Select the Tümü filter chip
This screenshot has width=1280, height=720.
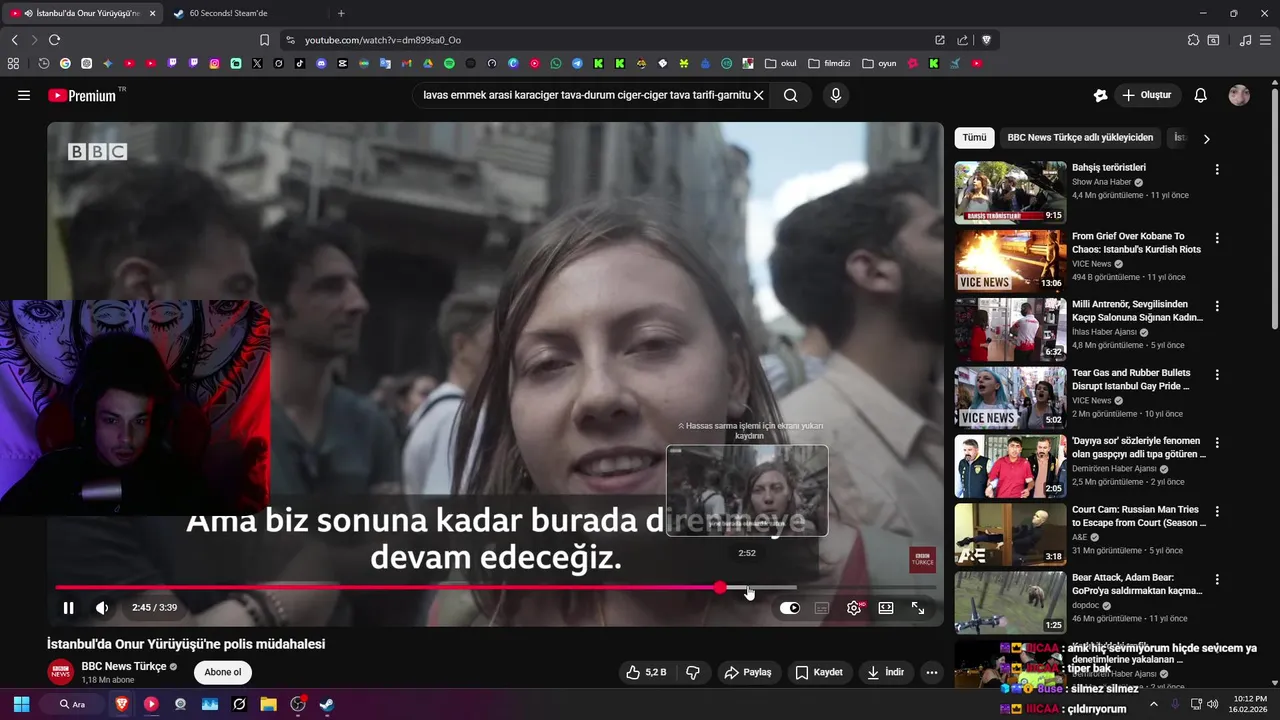point(974,138)
